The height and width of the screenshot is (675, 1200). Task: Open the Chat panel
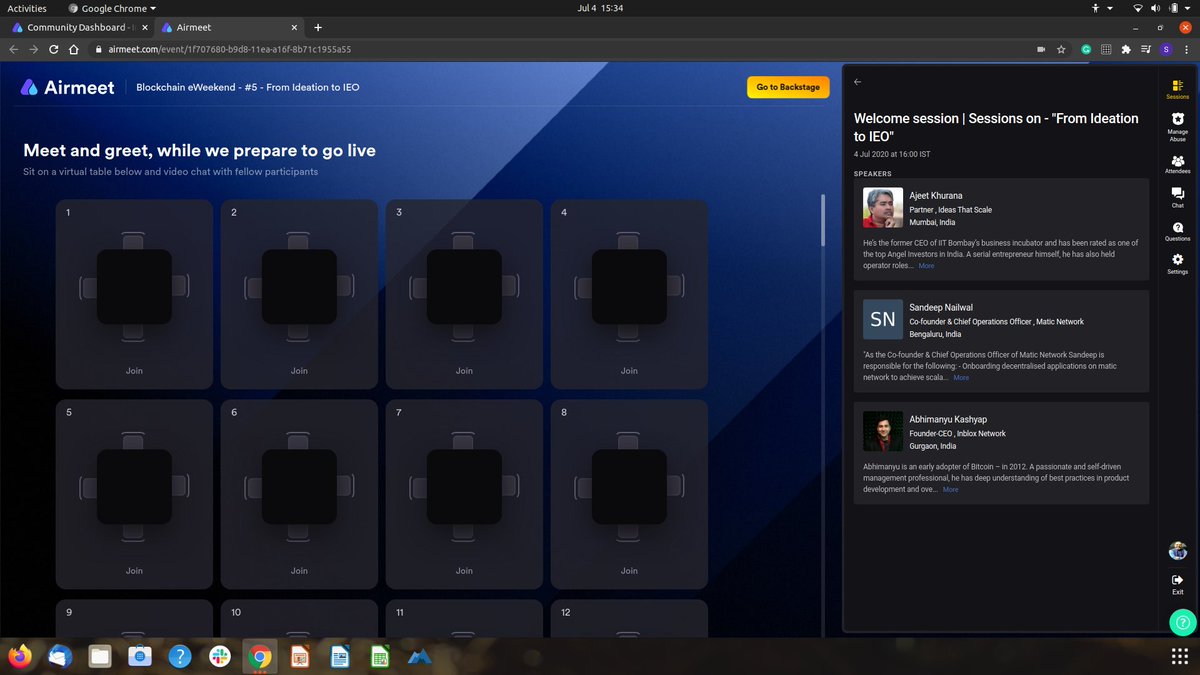[x=1177, y=197]
